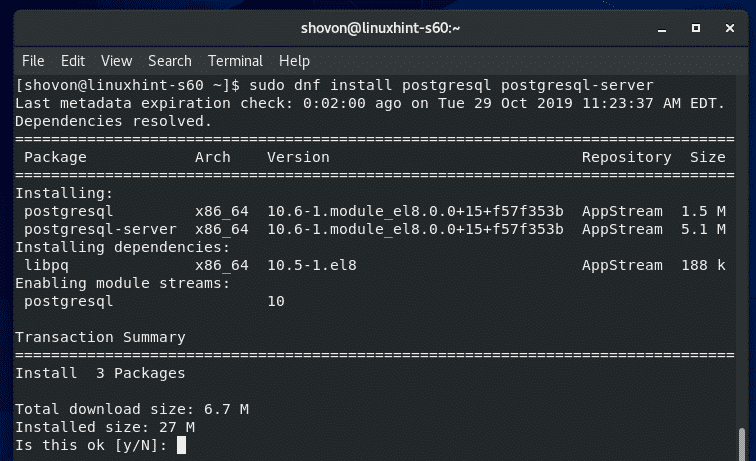Screen dimensions: 756x461
Task: Open the Terminal menu
Action: point(235,61)
